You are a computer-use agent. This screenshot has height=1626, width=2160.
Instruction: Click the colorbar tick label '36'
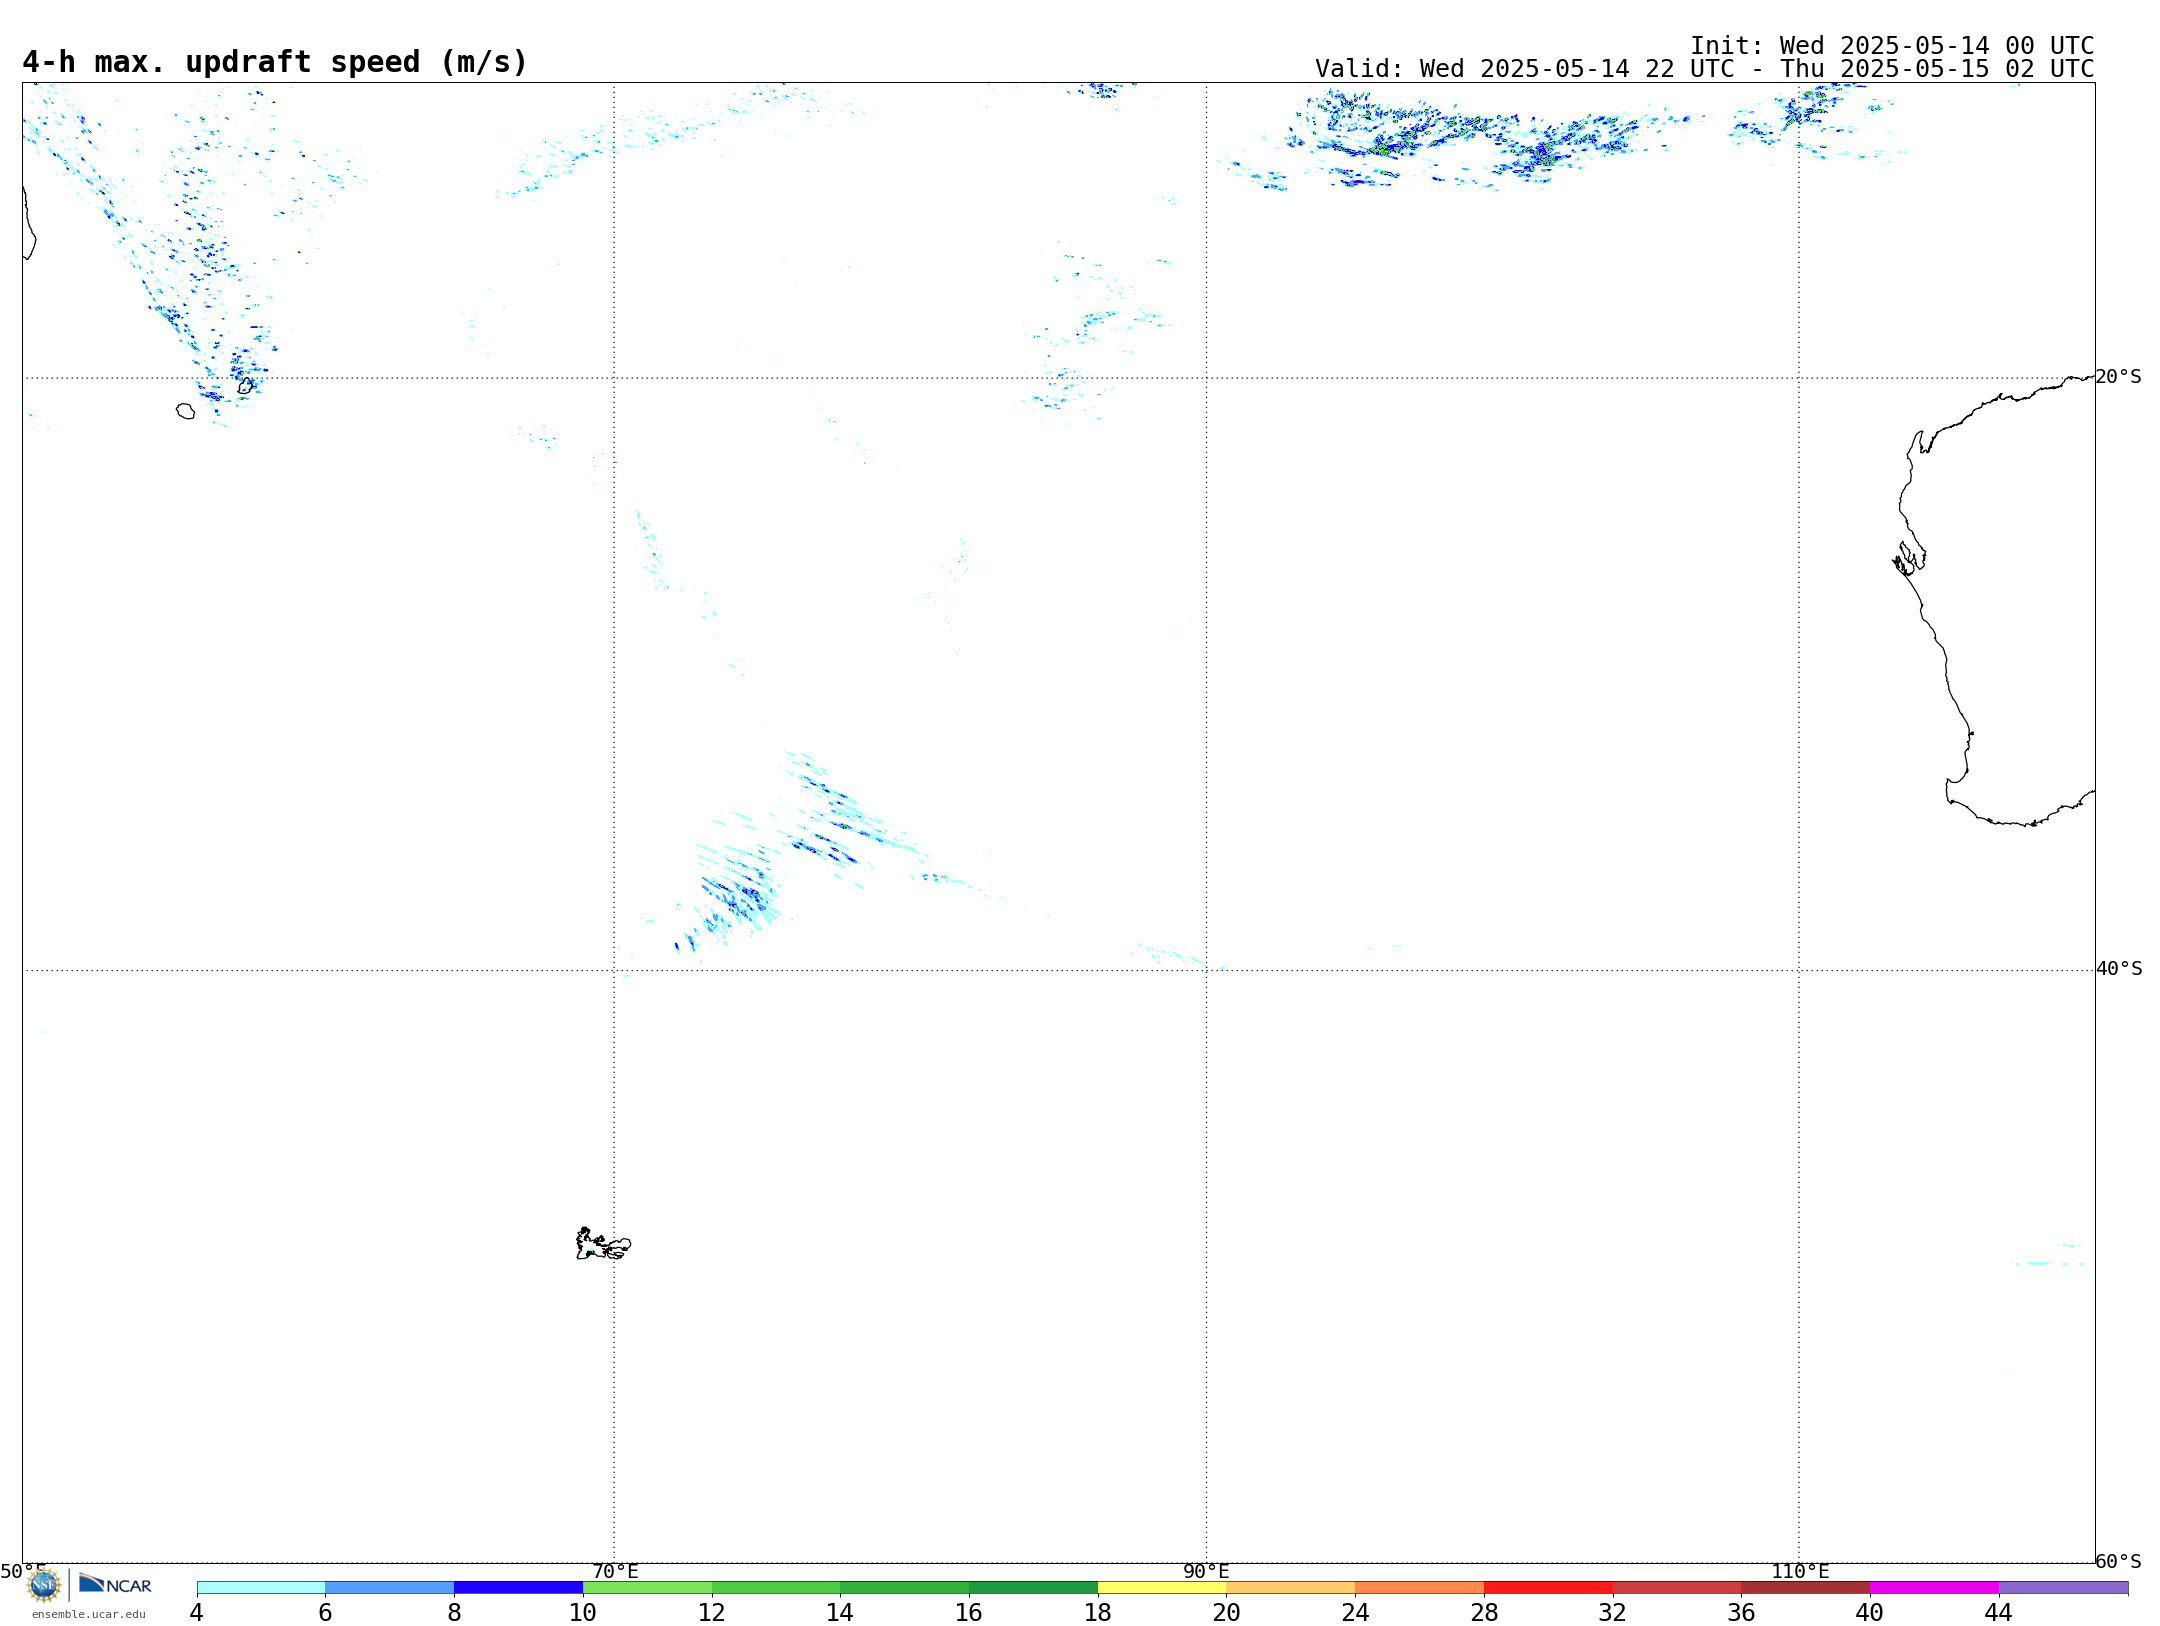click(x=1741, y=1613)
